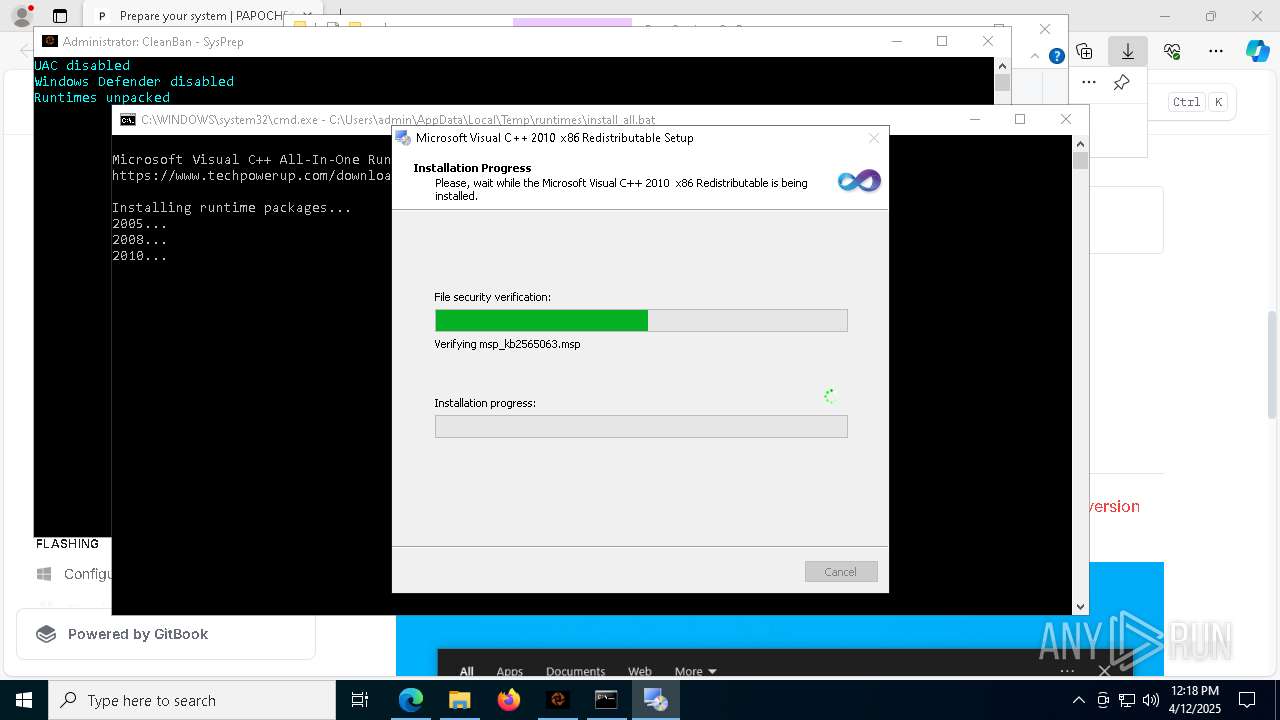Click the volume speaker tray icon

[1150, 700]
